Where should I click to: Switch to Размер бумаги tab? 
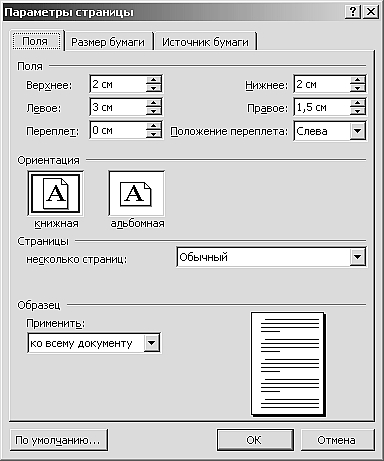(108, 42)
